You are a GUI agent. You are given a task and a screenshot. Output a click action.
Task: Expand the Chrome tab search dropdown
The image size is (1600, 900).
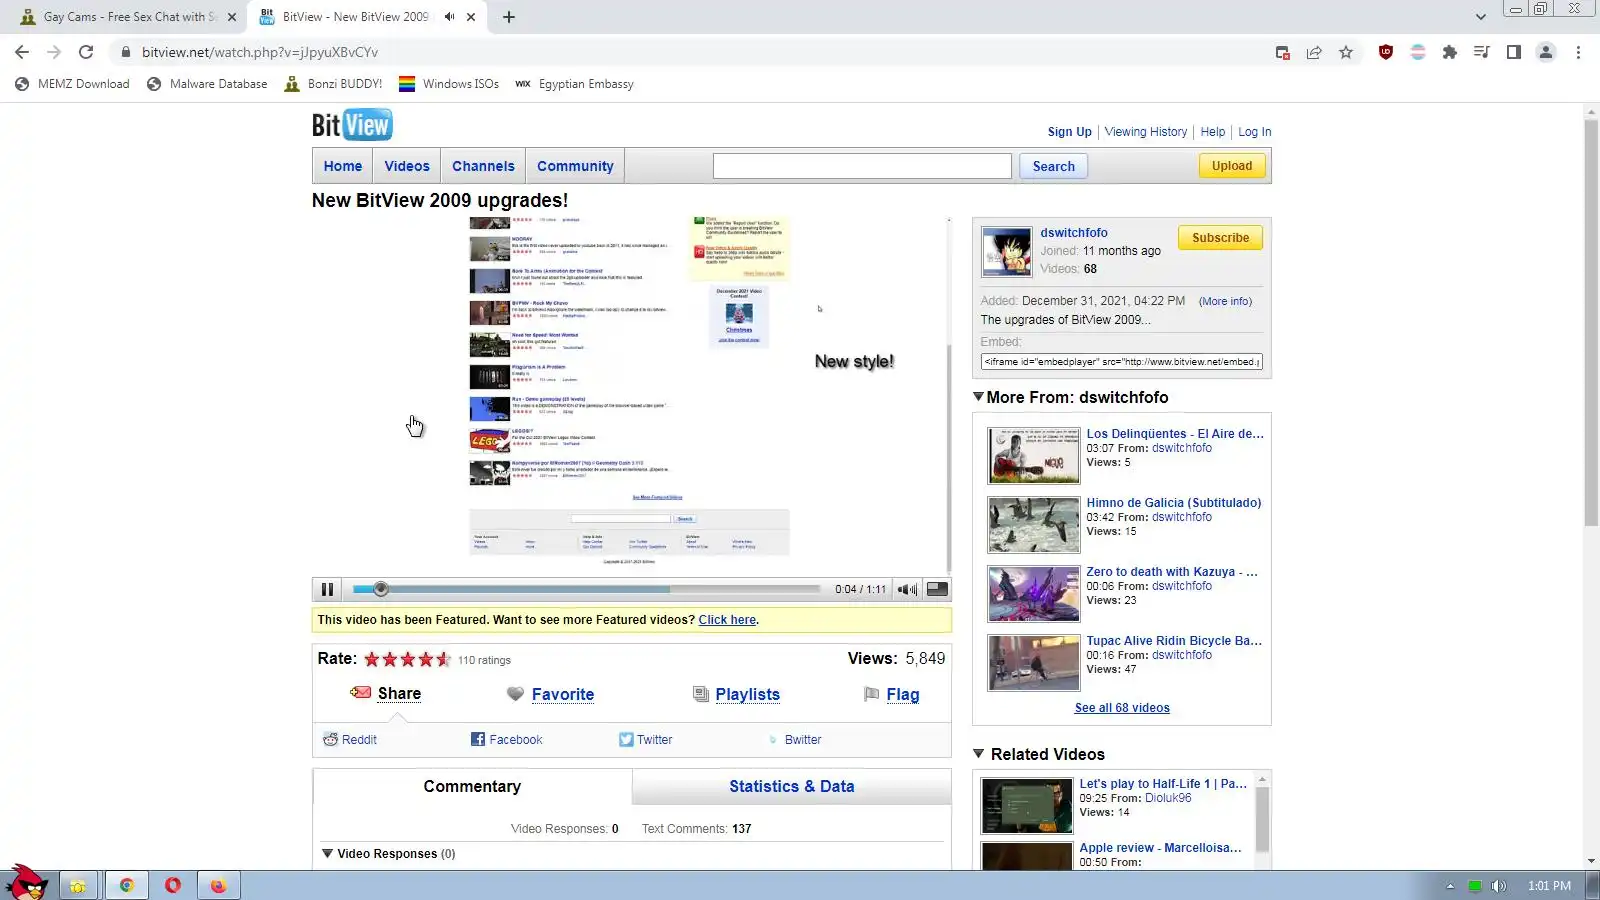[x=1480, y=17]
